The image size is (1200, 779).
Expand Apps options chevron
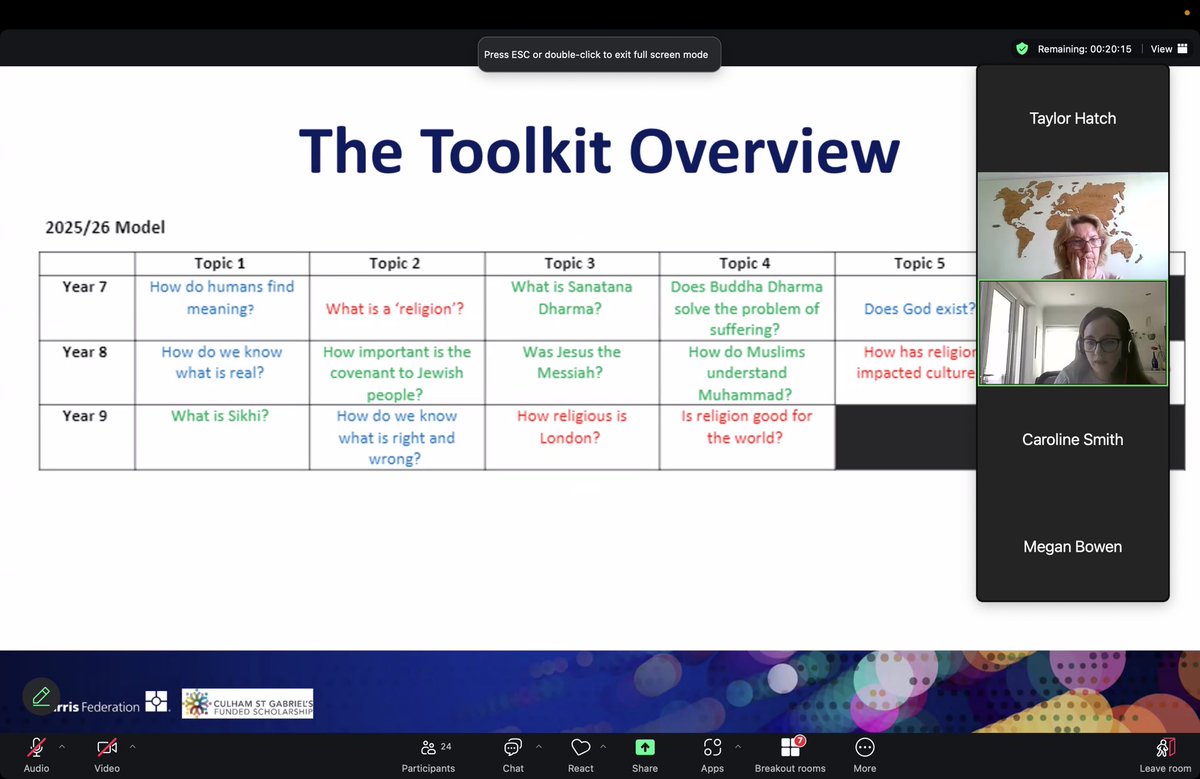(738, 746)
